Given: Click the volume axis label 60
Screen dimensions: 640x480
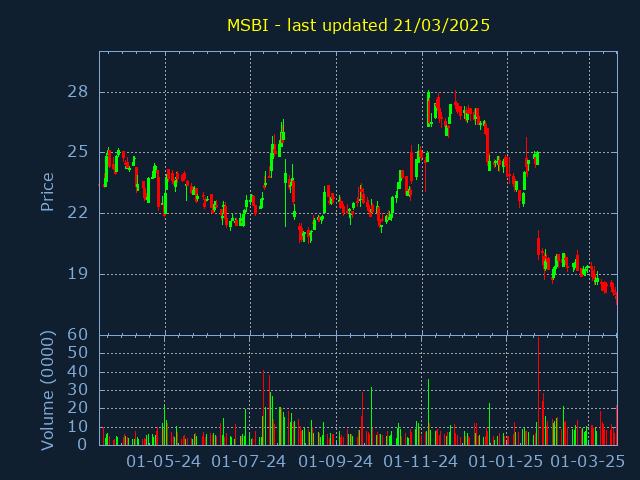Looking at the screenshot, I should click(78, 335).
